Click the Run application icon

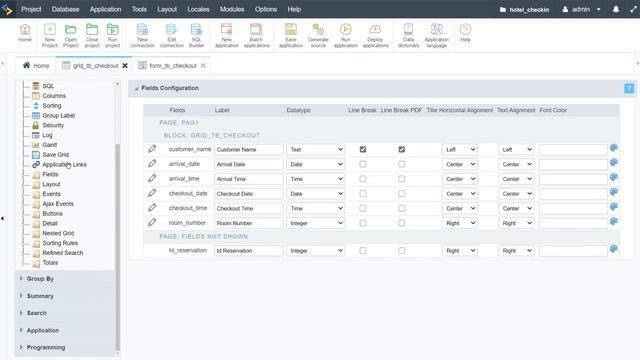[345, 36]
